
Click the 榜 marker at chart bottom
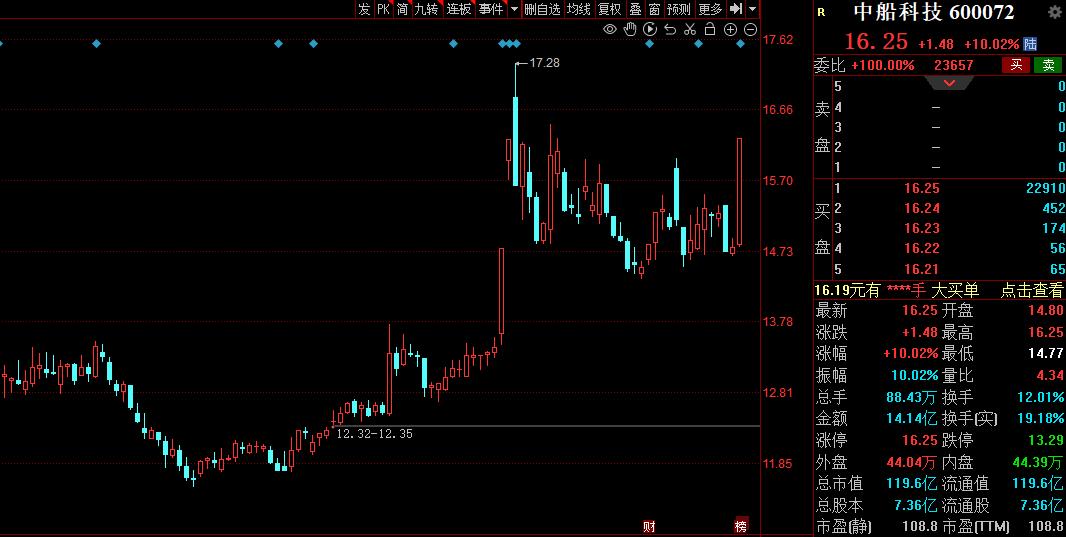[x=740, y=526]
